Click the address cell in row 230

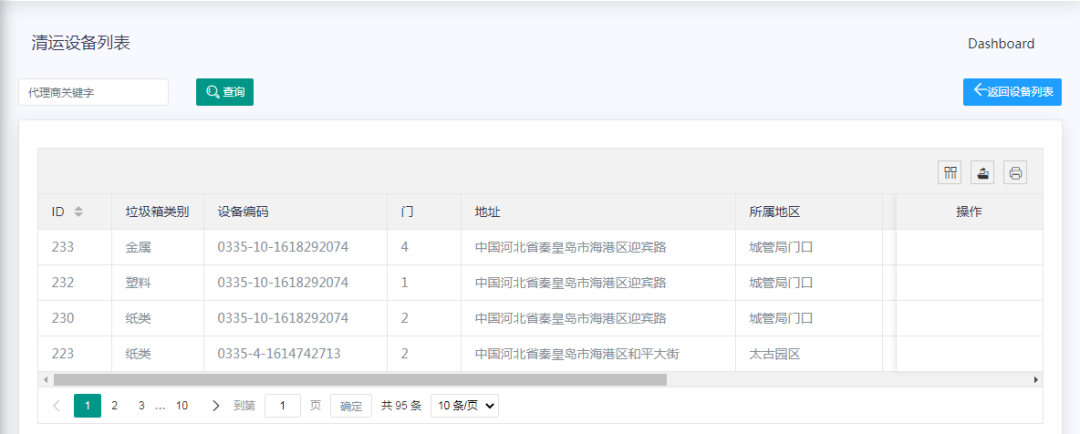(598, 318)
